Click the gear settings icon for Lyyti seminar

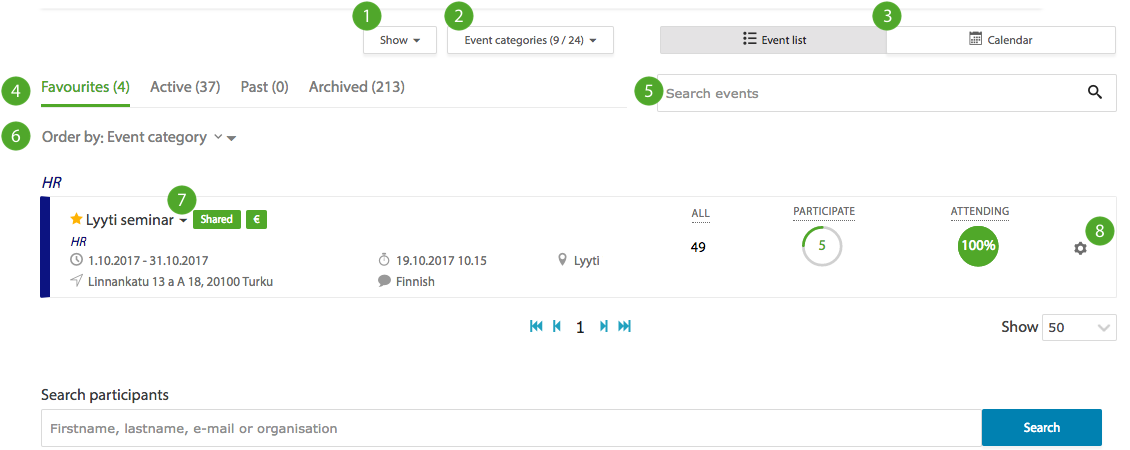coord(1080,248)
